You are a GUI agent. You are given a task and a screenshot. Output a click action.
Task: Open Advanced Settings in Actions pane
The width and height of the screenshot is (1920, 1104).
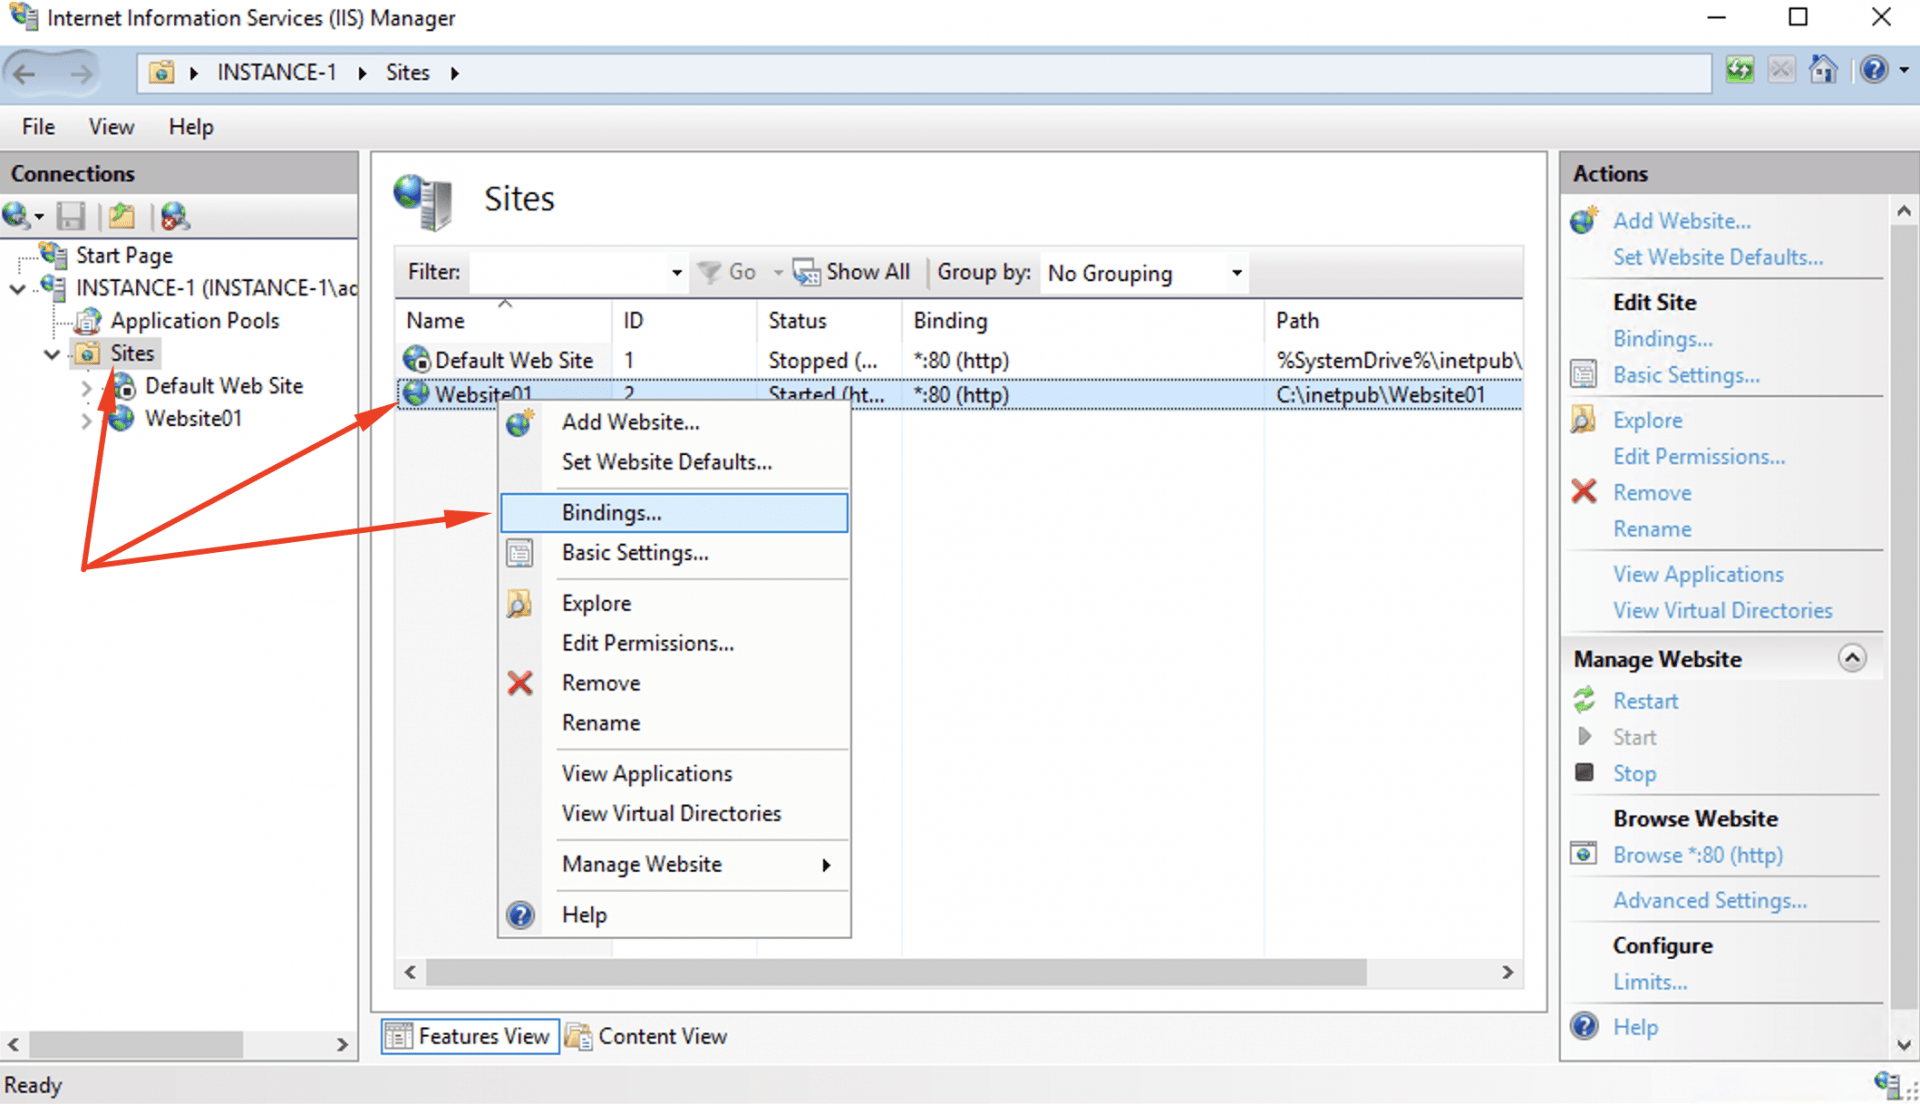tap(1709, 899)
